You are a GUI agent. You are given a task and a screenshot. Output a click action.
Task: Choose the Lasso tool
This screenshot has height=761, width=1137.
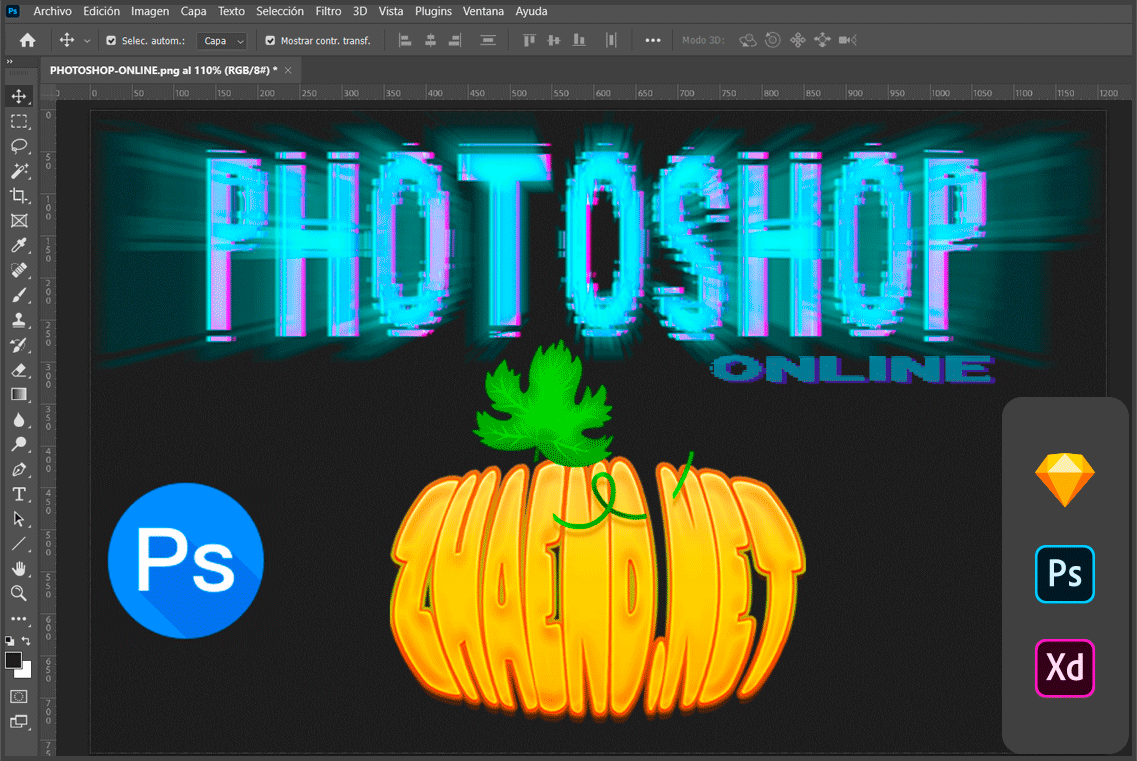19,146
